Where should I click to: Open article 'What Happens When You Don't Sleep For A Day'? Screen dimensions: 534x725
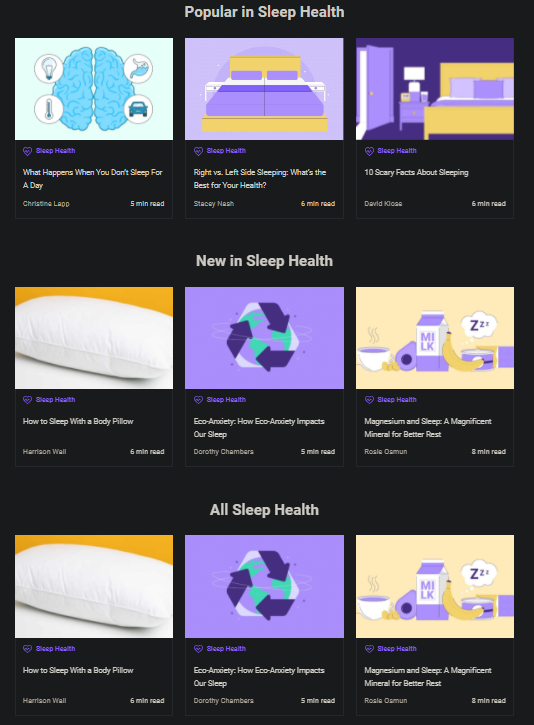[x=92, y=178]
